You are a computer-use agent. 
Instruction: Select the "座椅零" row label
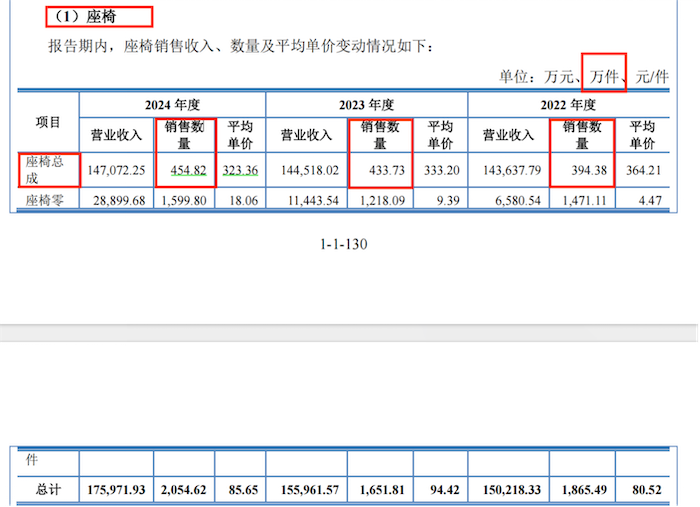coord(44,200)
